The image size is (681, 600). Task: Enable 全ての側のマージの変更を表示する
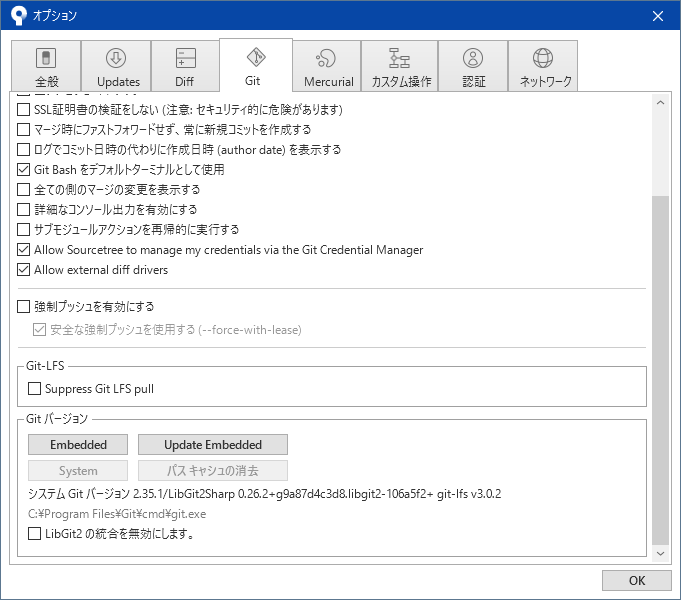[23, 189]
